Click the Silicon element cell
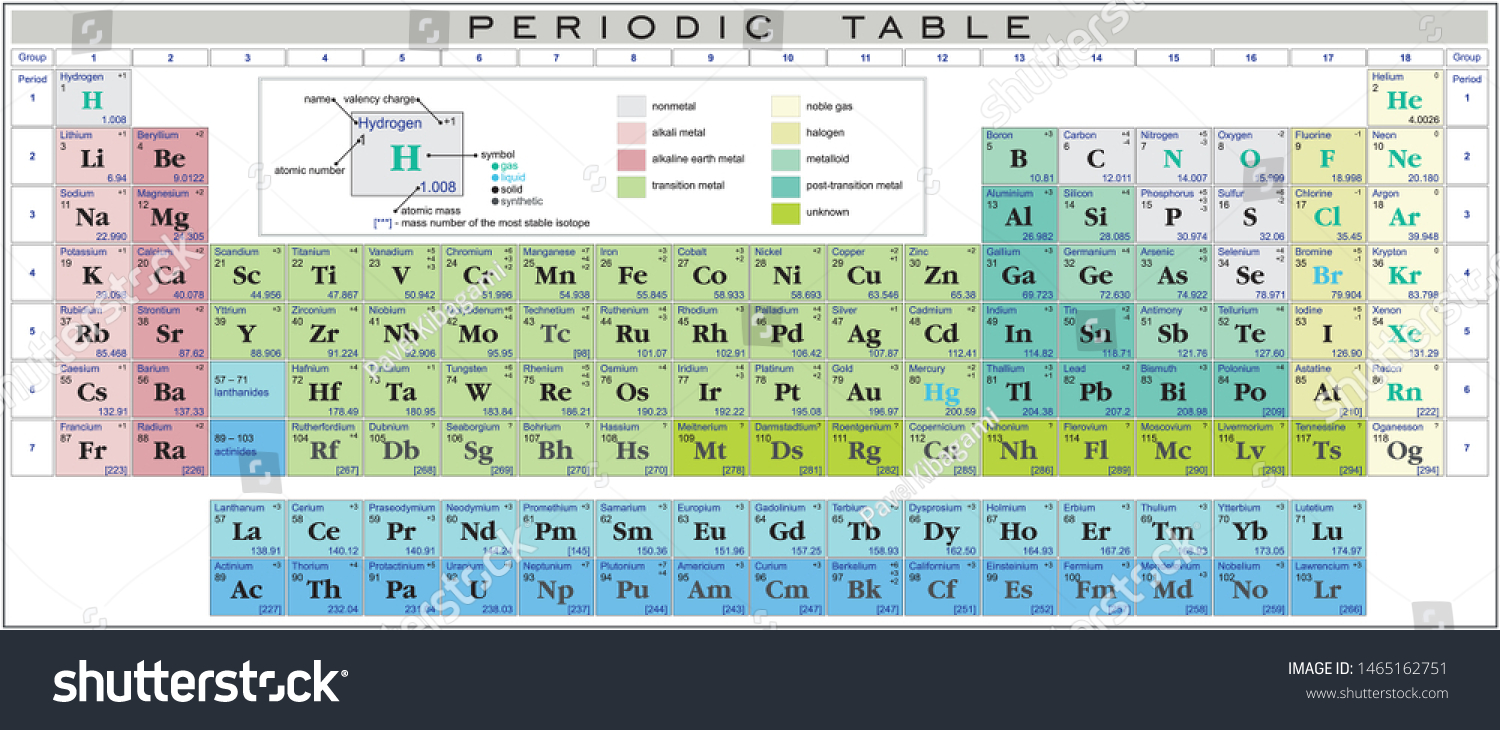The height and width of the screenshot is (730, 1500). (1096, 214)
